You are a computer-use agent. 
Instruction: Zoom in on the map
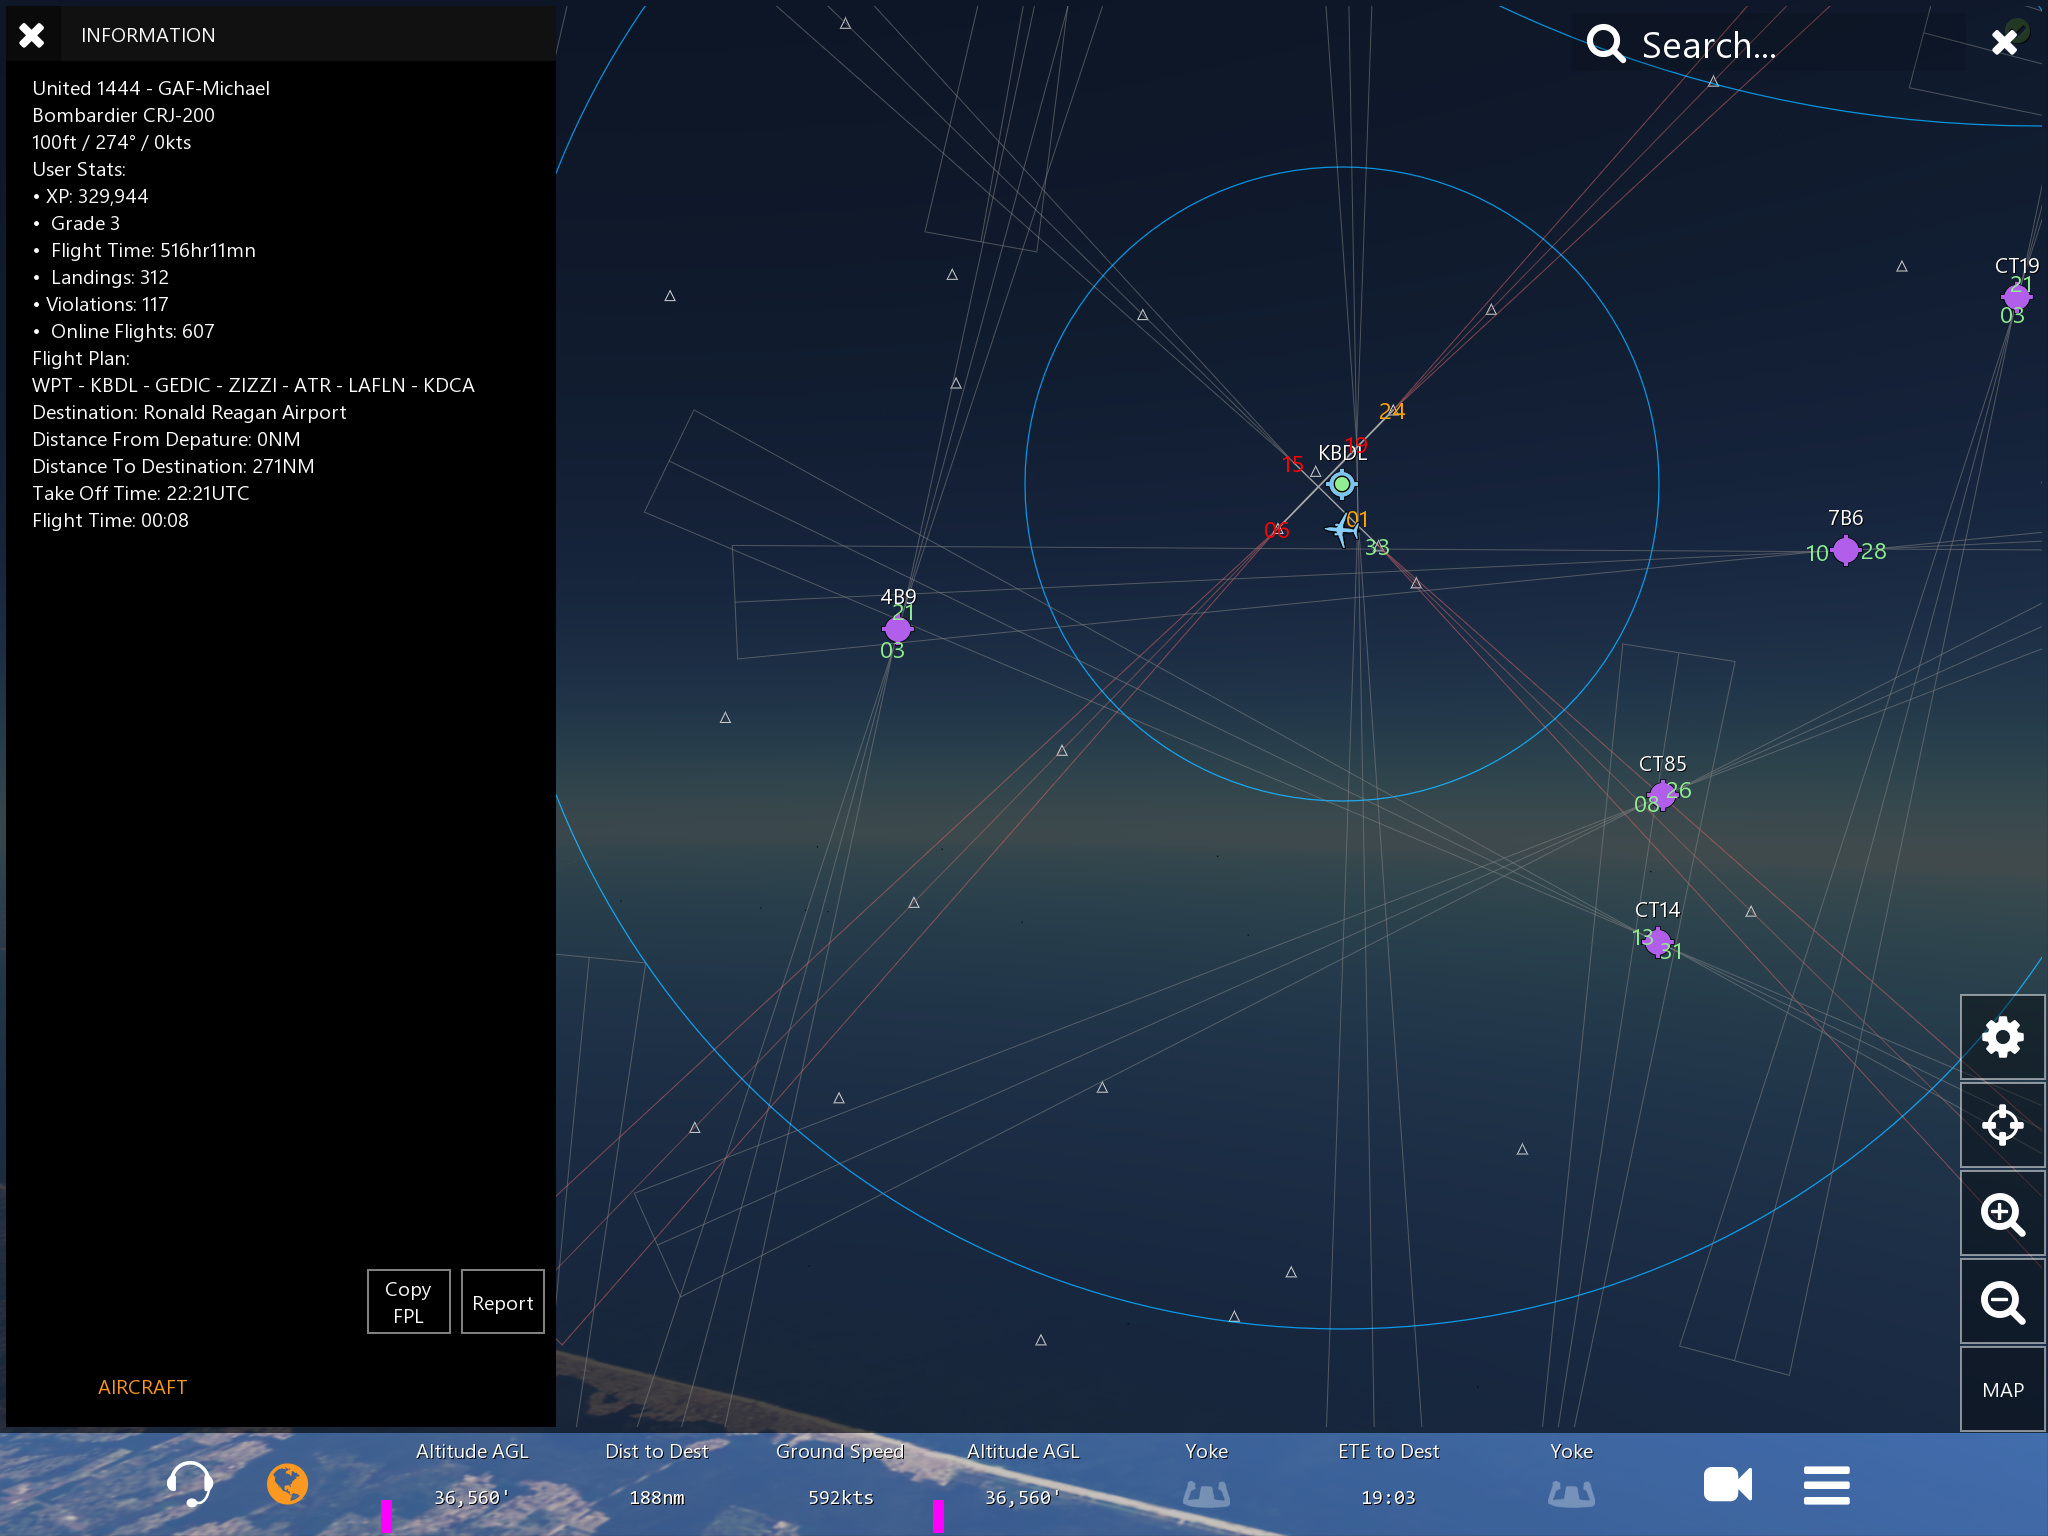click(2002, 1214)
